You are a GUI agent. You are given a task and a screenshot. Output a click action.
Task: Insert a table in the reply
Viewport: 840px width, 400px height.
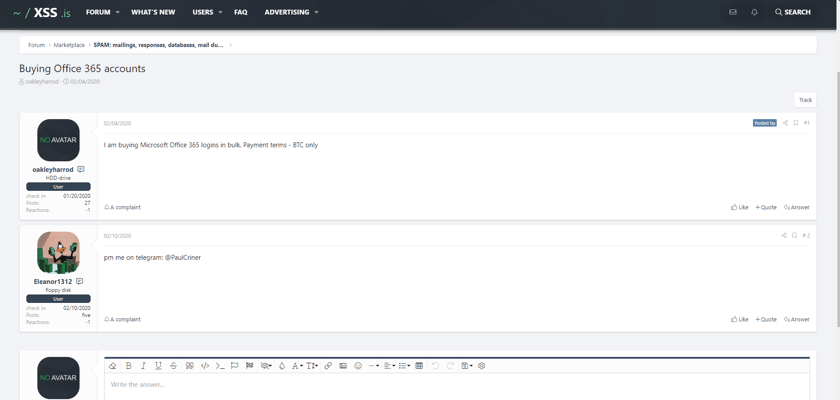point(419,366)
